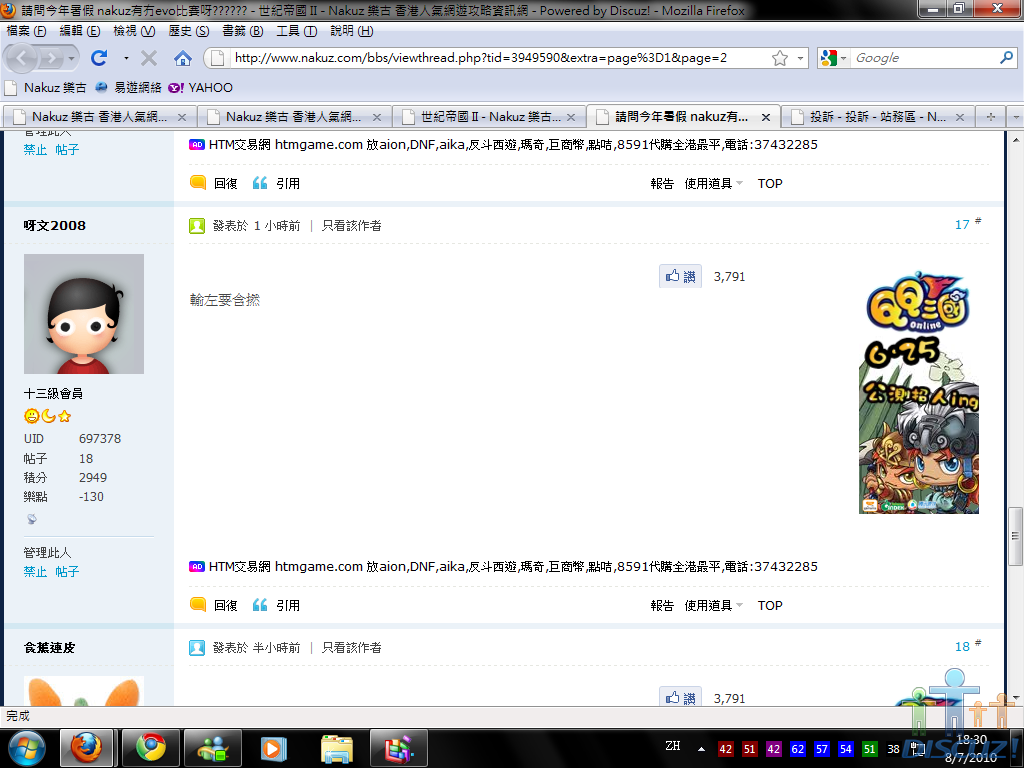Open the new tab plus button
This screenshot has height=768, width=1024.
pos(991,116)
